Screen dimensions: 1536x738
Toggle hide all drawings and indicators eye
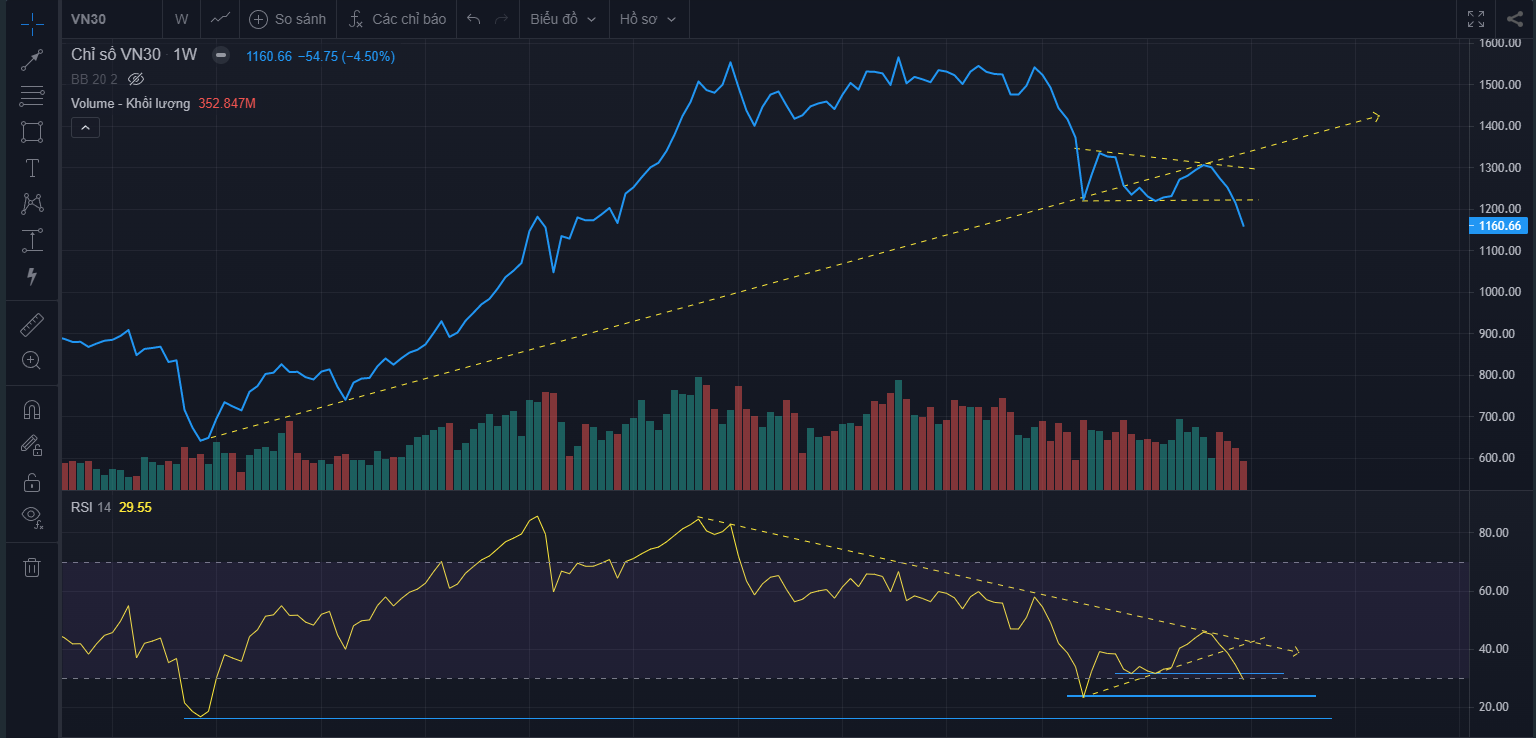[32, 517]
